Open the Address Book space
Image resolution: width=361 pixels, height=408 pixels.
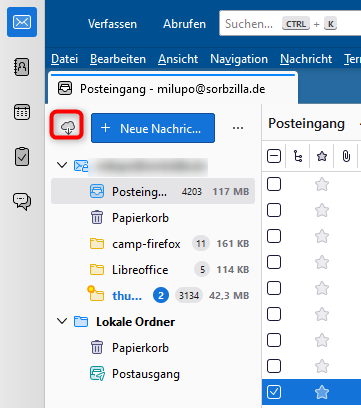[x=22, y=67]
